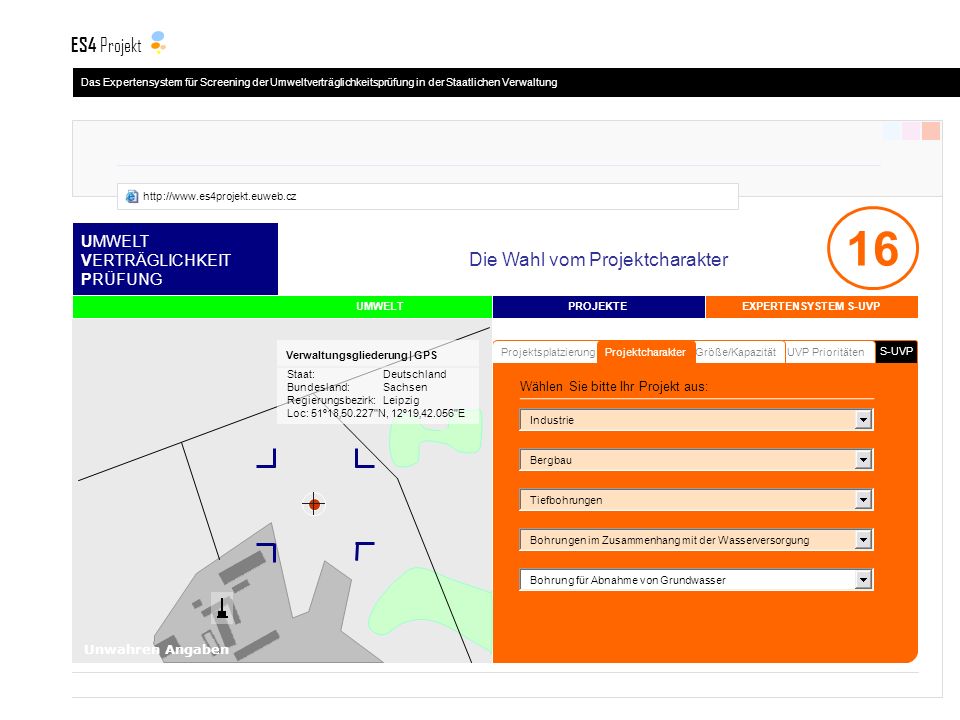Select the Industrie combo box field
Screen dimensions: 960x720
(696, 420)
